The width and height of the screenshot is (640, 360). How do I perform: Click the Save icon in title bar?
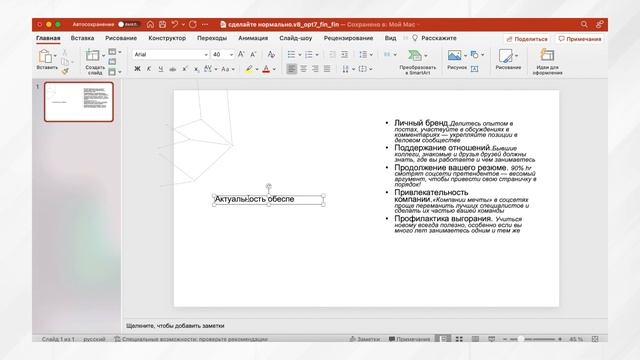tap(162, 24)
